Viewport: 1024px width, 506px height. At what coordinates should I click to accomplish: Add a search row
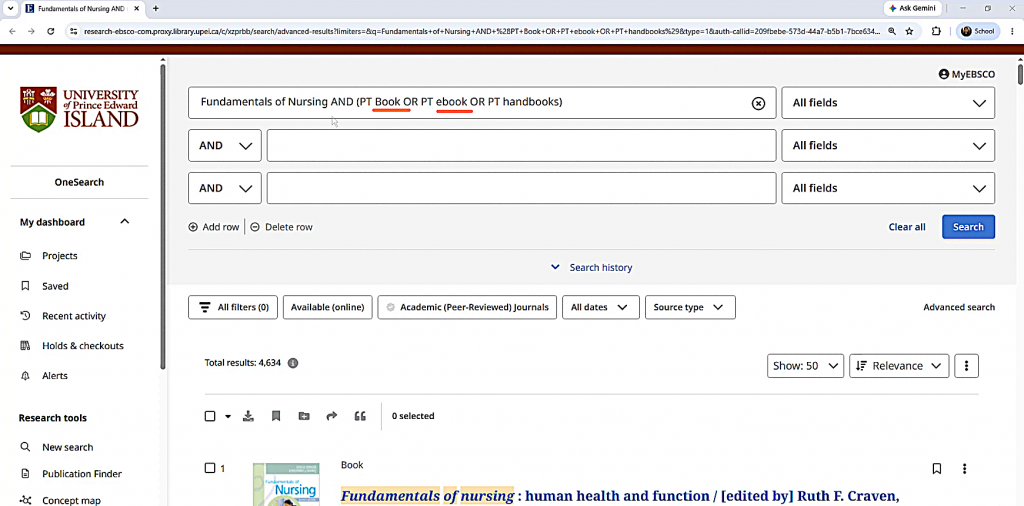(214, 227)
